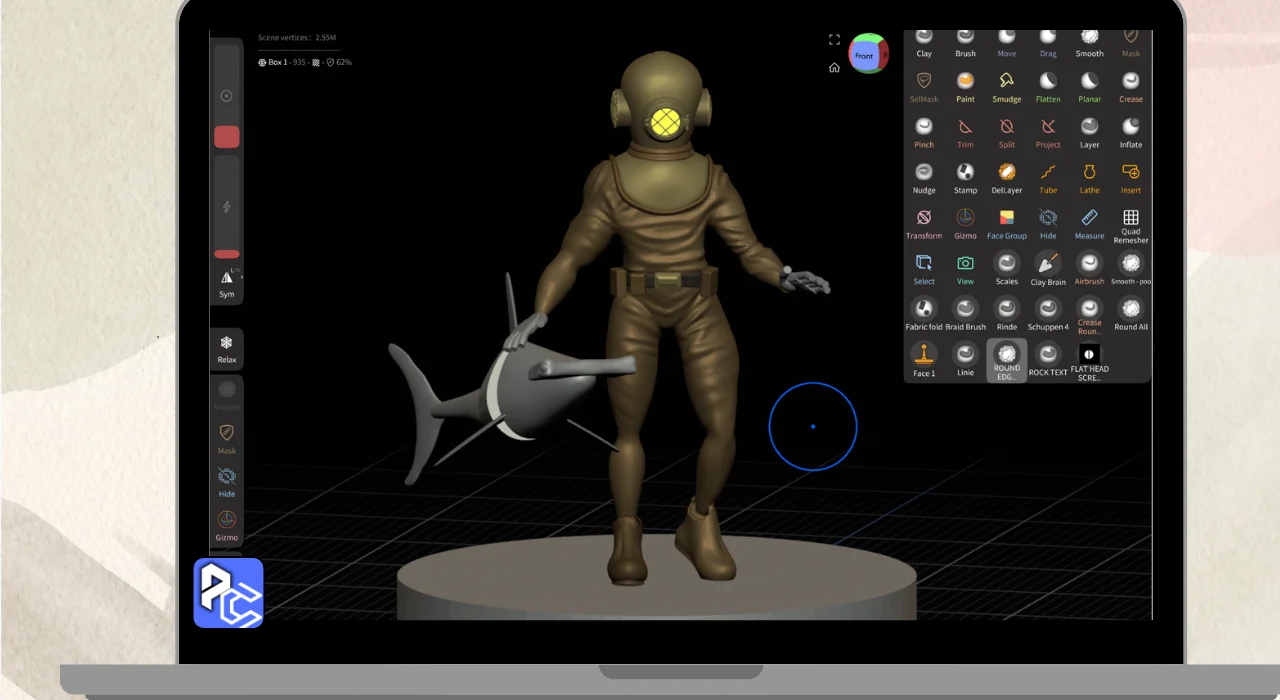Toggle fullscreen with the expand icon

[x=834, y=40]
